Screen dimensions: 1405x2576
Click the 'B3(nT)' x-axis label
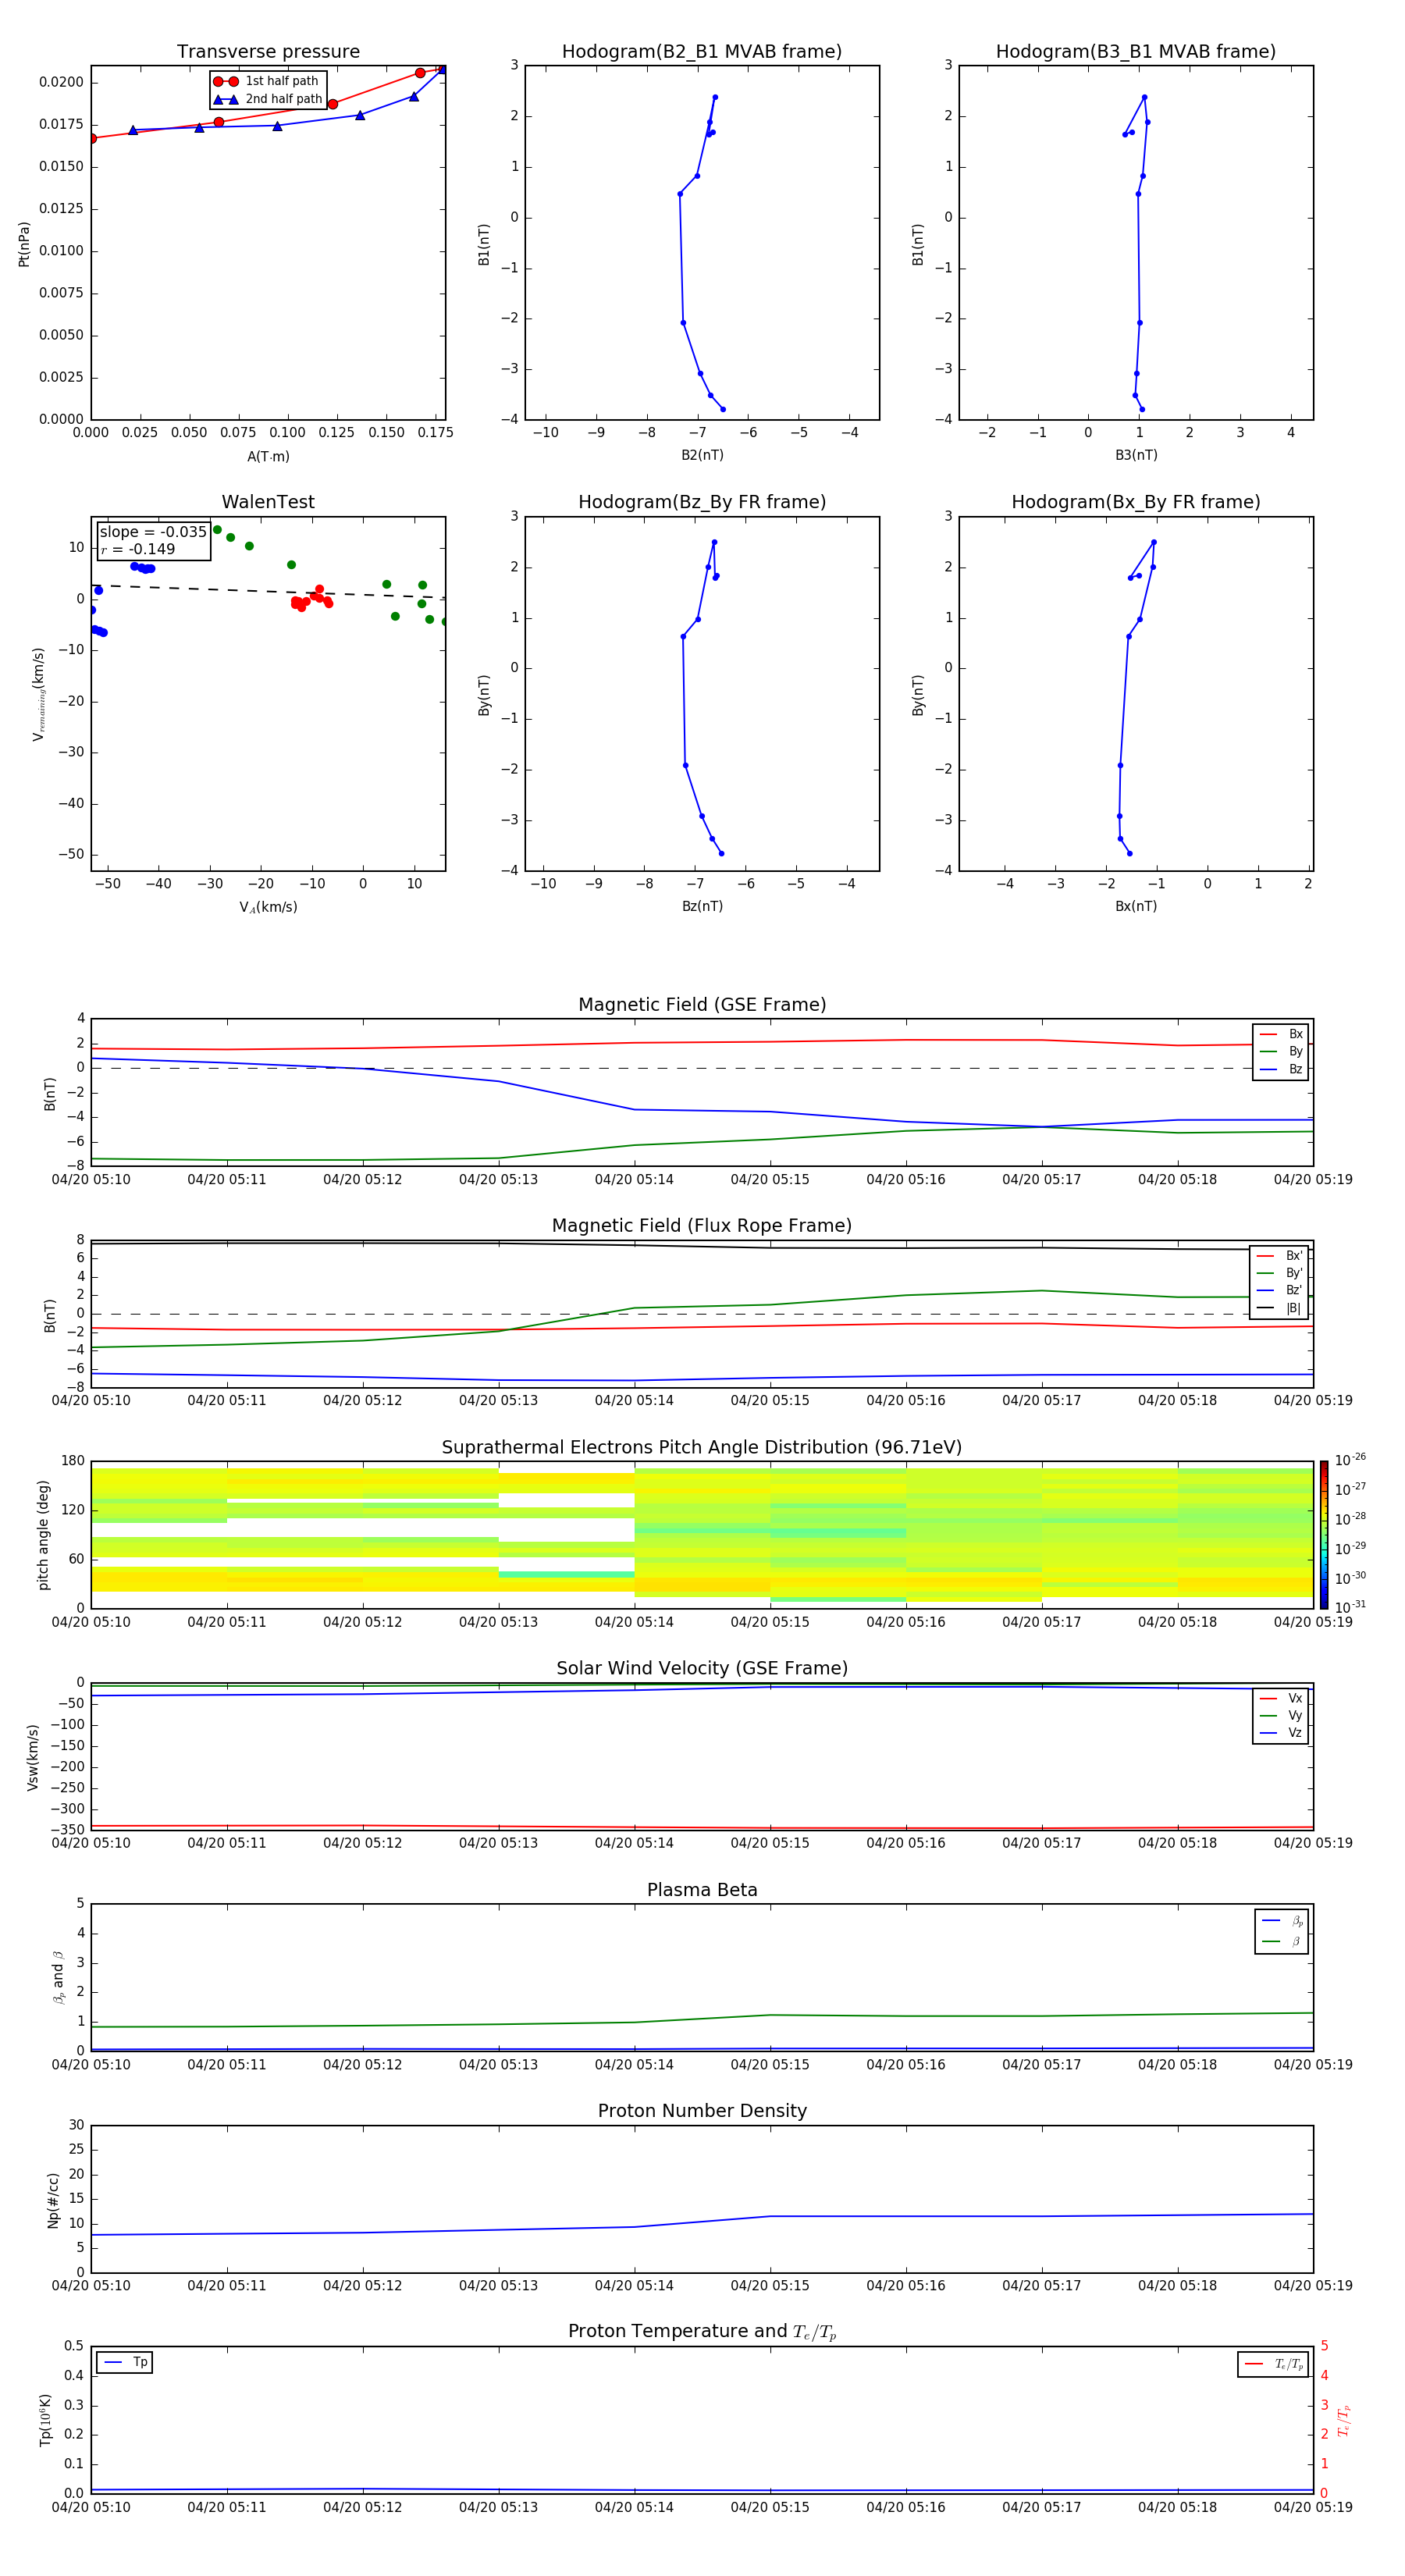coord(1136,455)
